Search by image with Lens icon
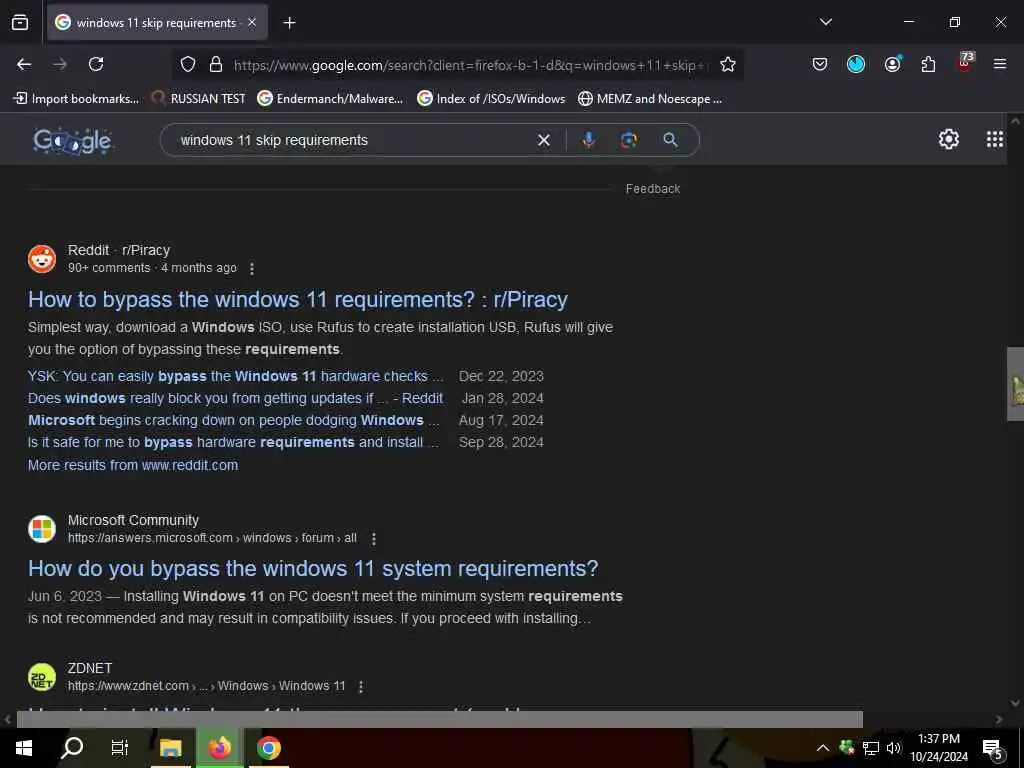Screen dimensions: 1024x768 (628, 140)
